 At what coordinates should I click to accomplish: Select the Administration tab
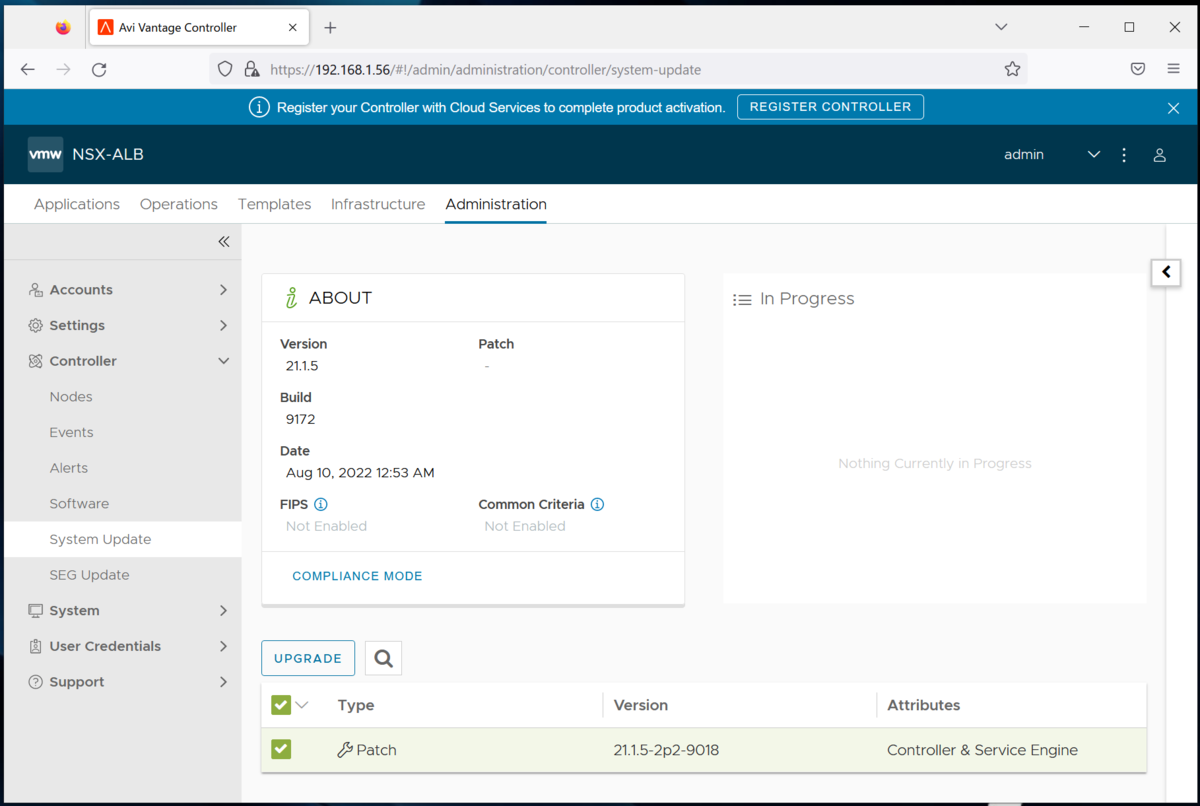496,204
